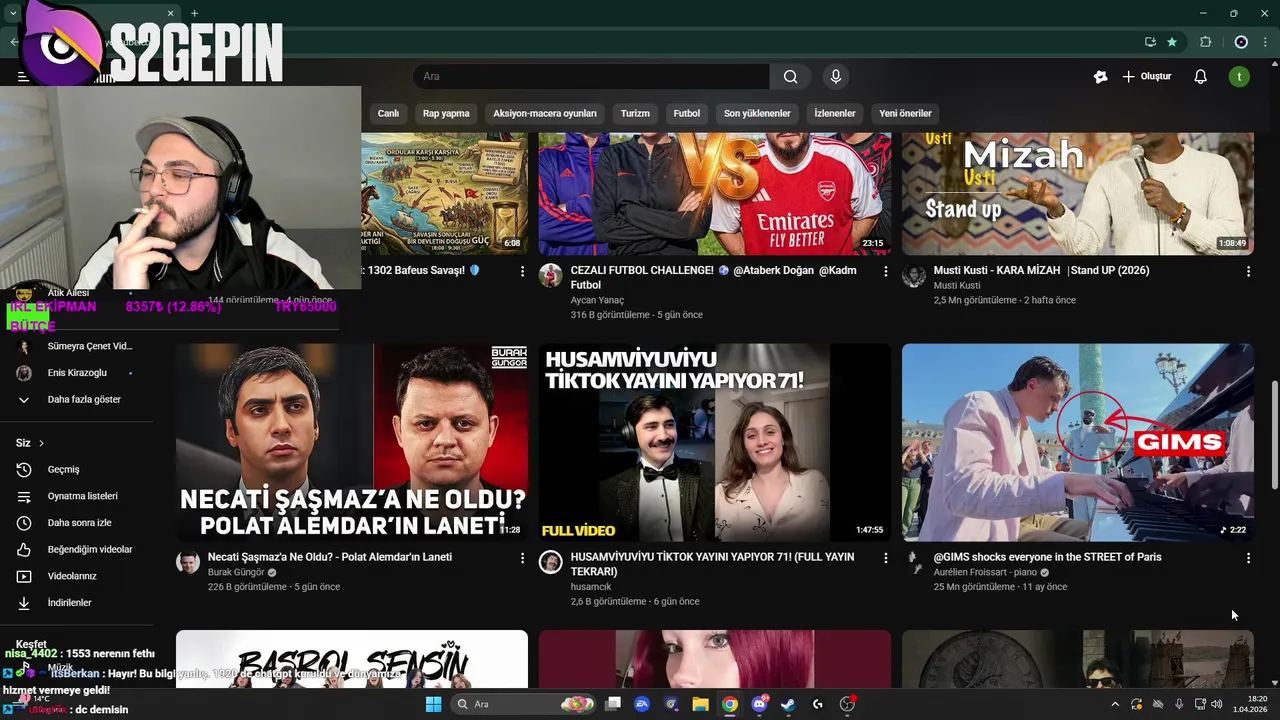Click the Windows taskbar Ara search box
Viewport: 1280px width, 720px height.
(523, 704)
